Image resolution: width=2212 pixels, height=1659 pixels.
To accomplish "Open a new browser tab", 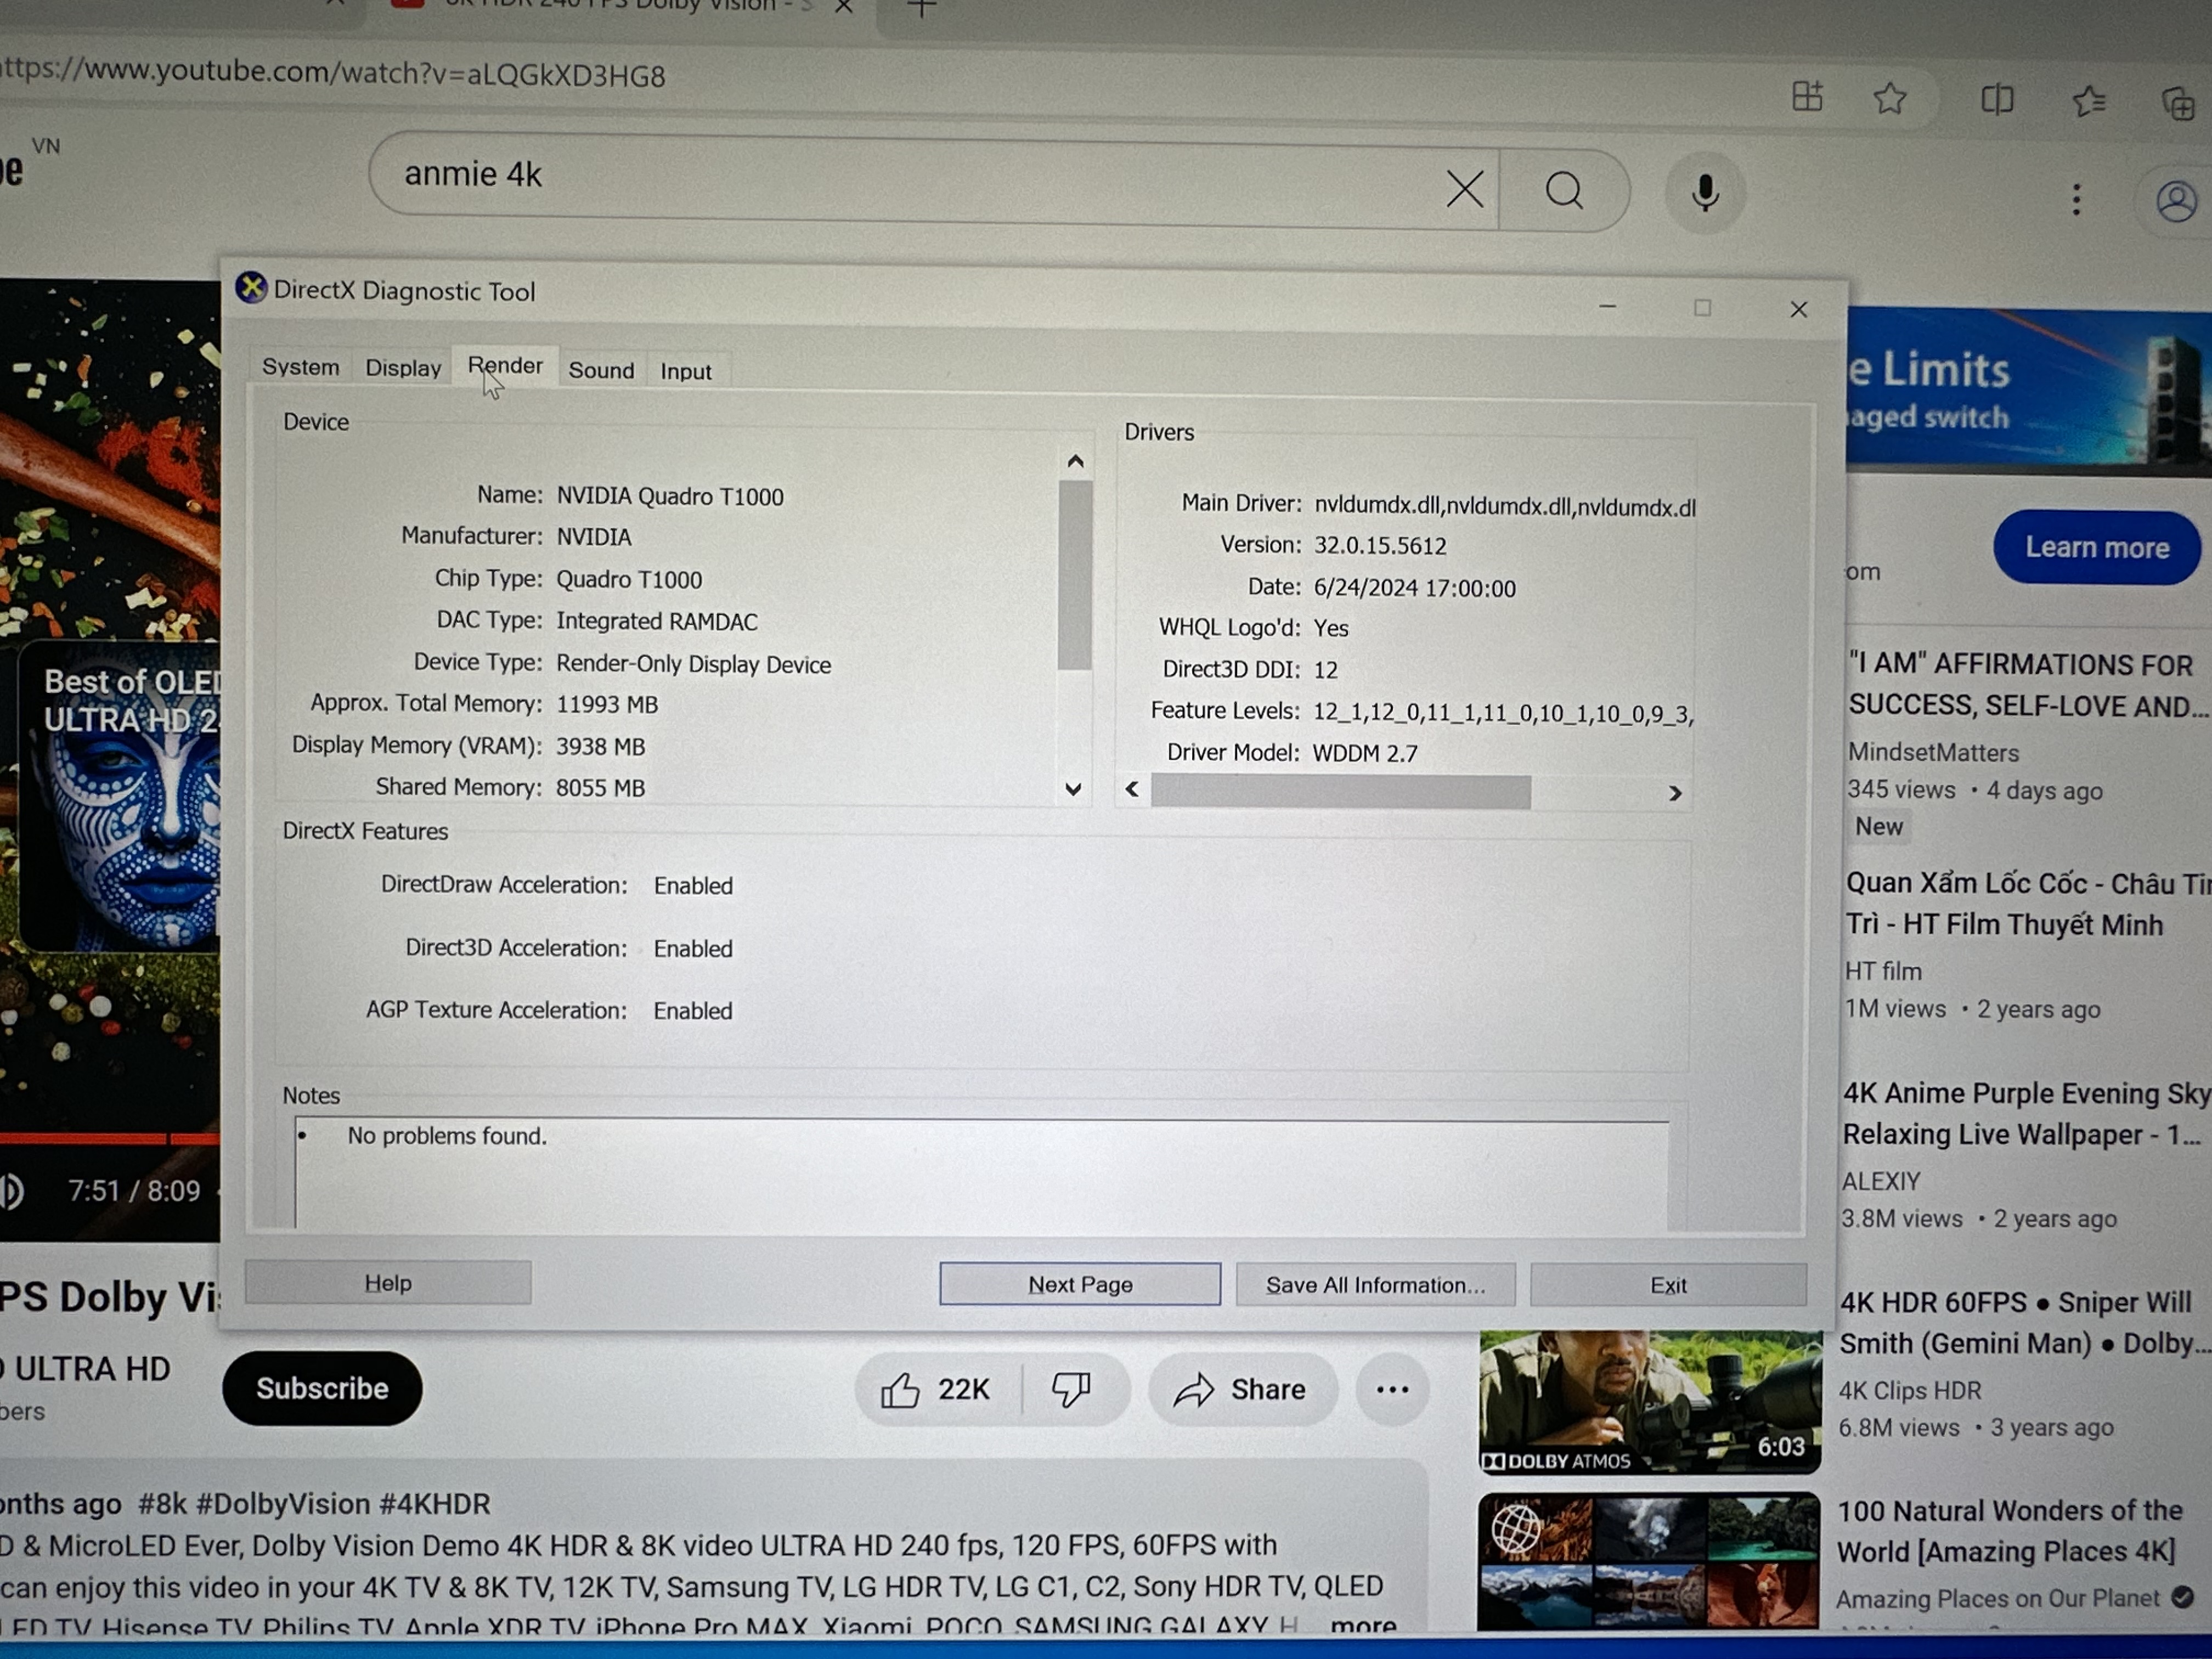I will point(922,9).
